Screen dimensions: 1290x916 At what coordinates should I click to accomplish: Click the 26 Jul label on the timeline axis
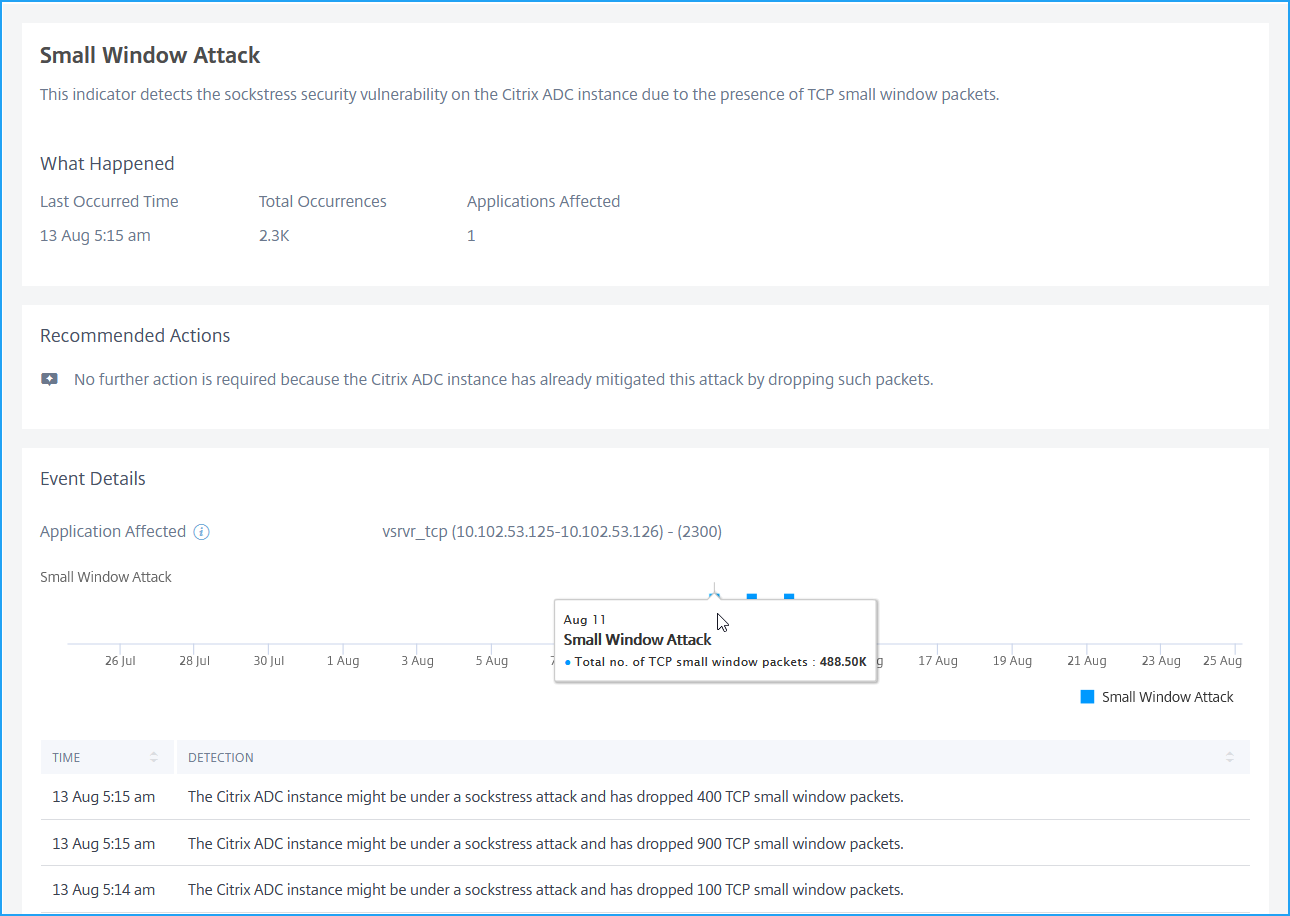pos(120,661)
